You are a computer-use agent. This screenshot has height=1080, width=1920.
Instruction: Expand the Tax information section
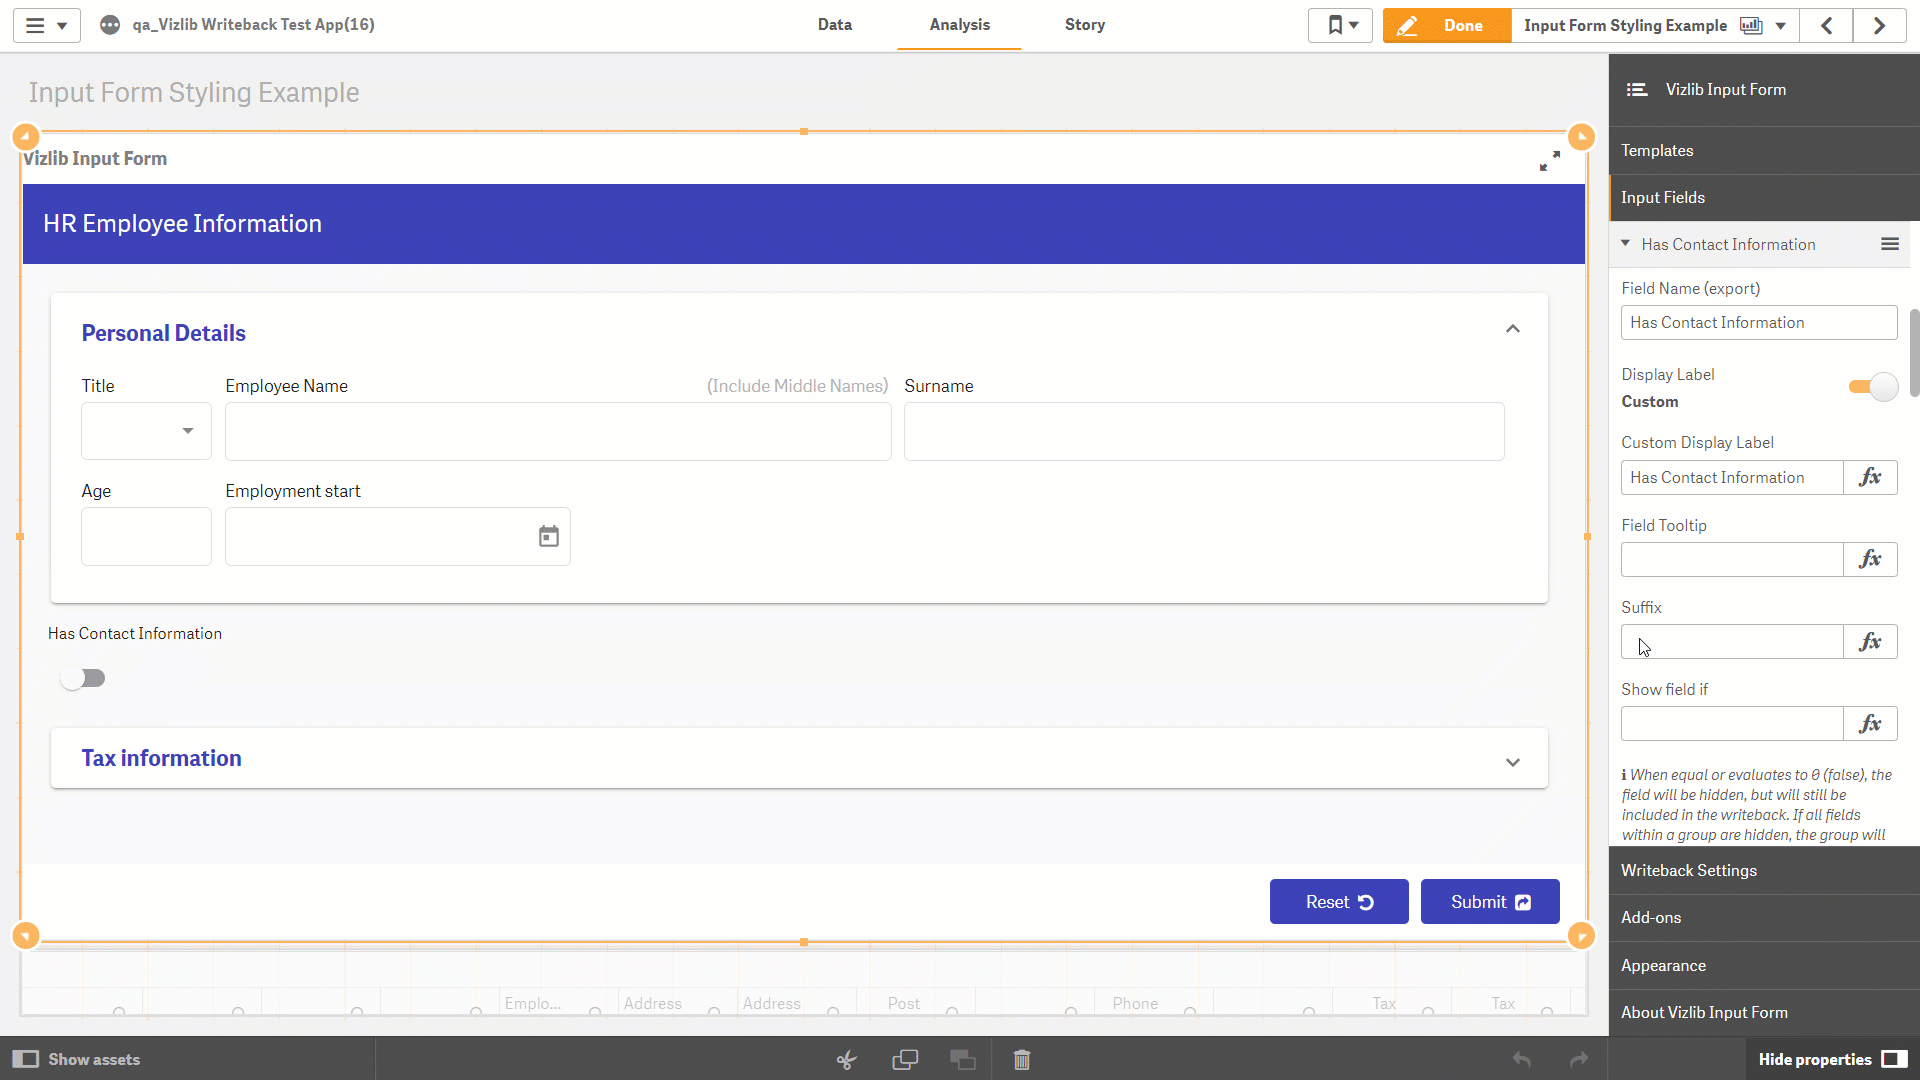coord(1513,762)
